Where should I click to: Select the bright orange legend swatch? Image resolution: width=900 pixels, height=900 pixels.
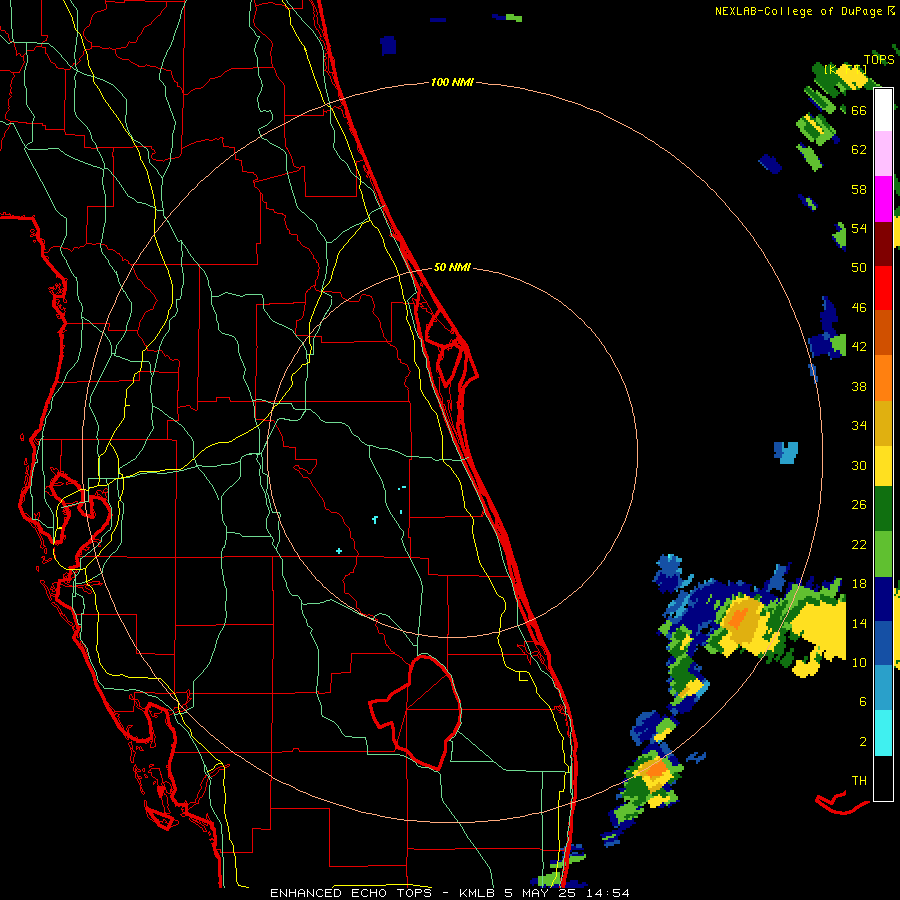click(883, 378)
